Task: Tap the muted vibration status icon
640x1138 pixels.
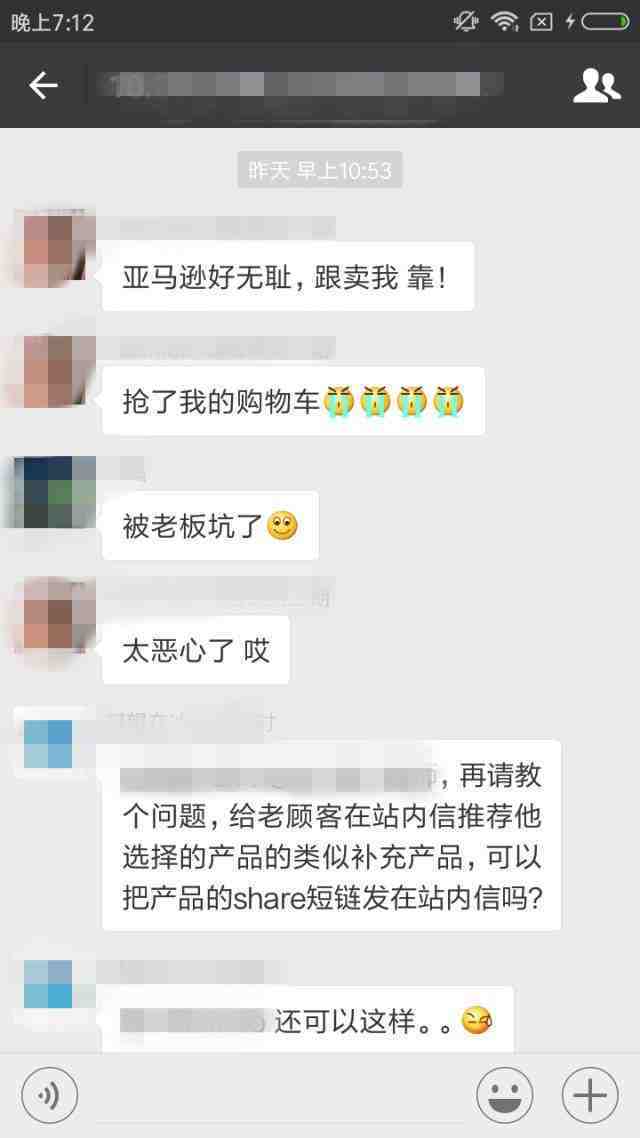Action: [465, 22]
